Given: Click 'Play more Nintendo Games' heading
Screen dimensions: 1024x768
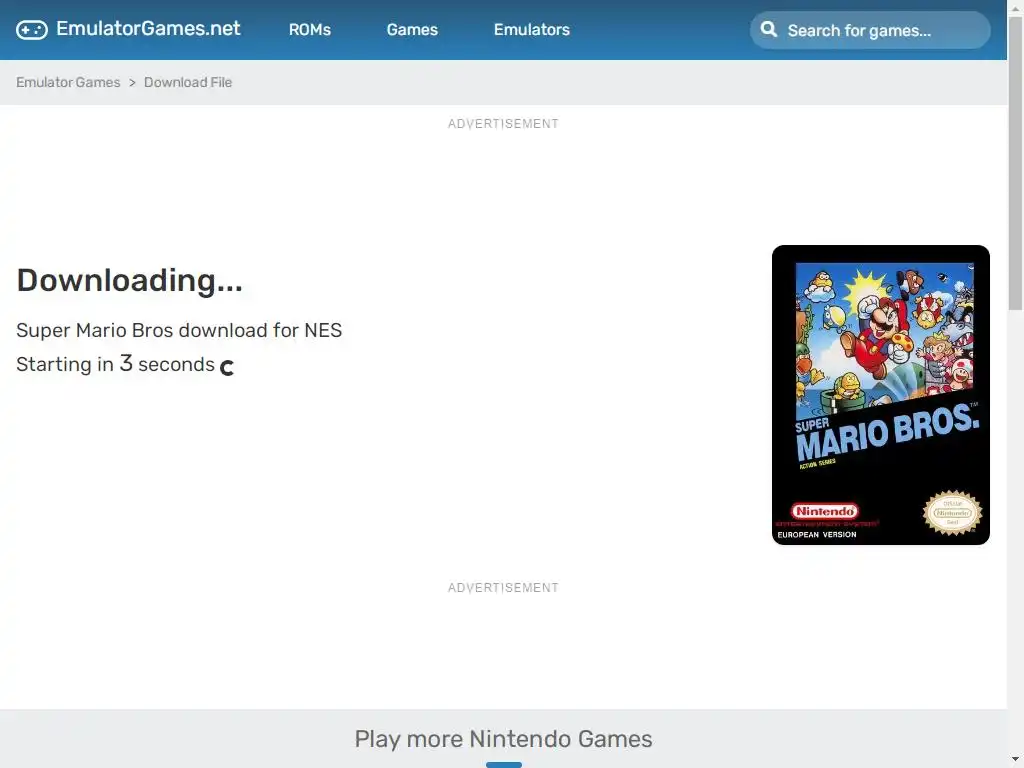Looking at the screenshot, I should click(504, 739).
